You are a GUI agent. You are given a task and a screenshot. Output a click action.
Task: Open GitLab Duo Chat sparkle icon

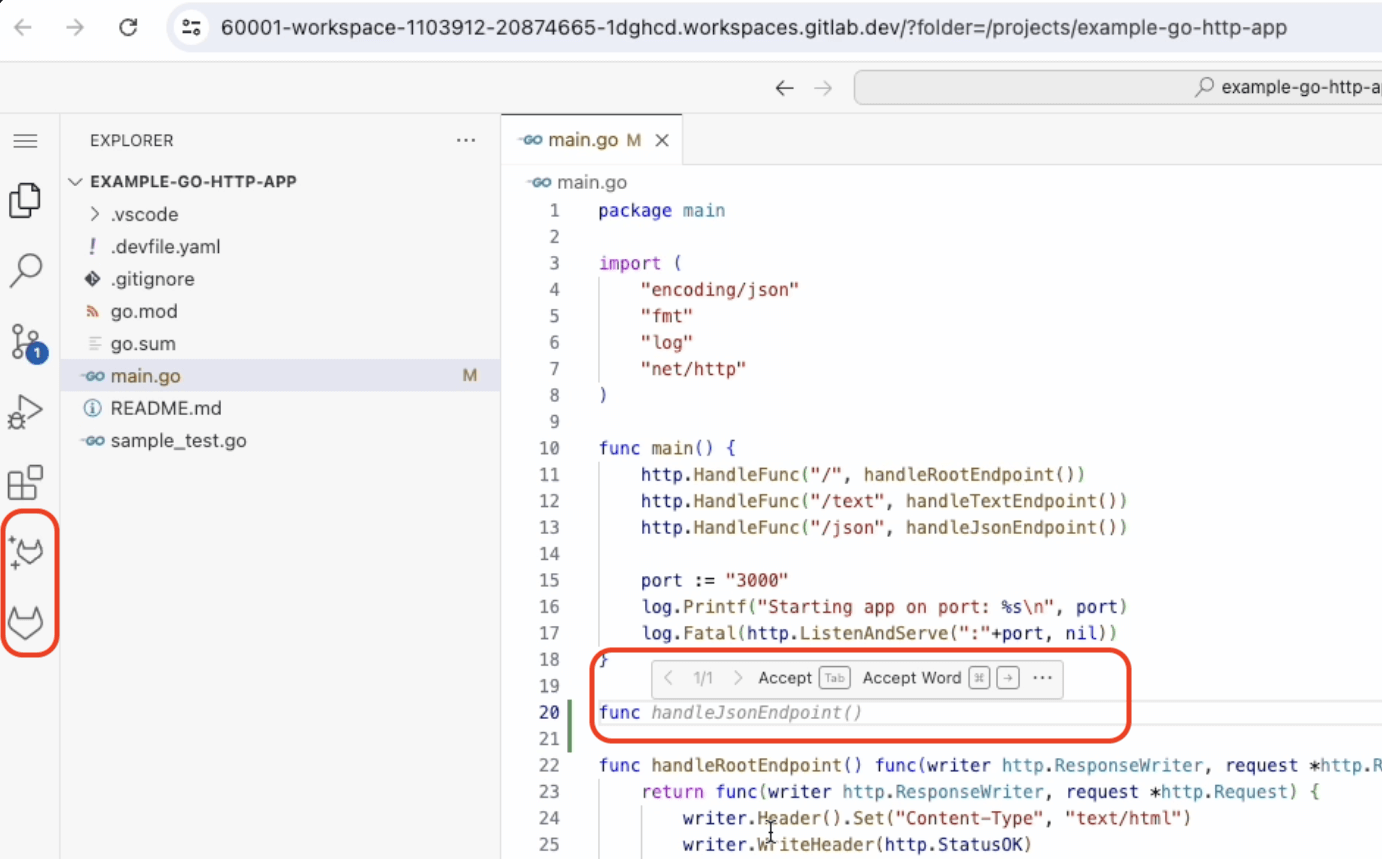point(26,551)
